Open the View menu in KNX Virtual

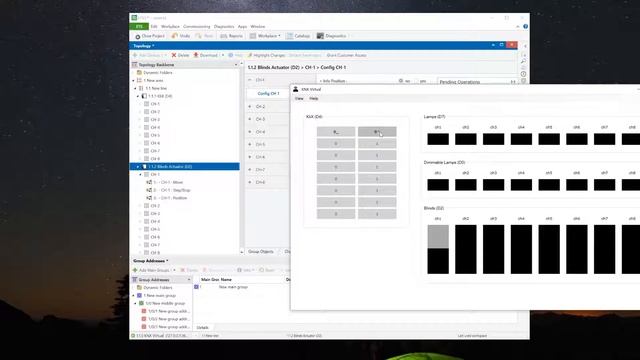point(299,99)
